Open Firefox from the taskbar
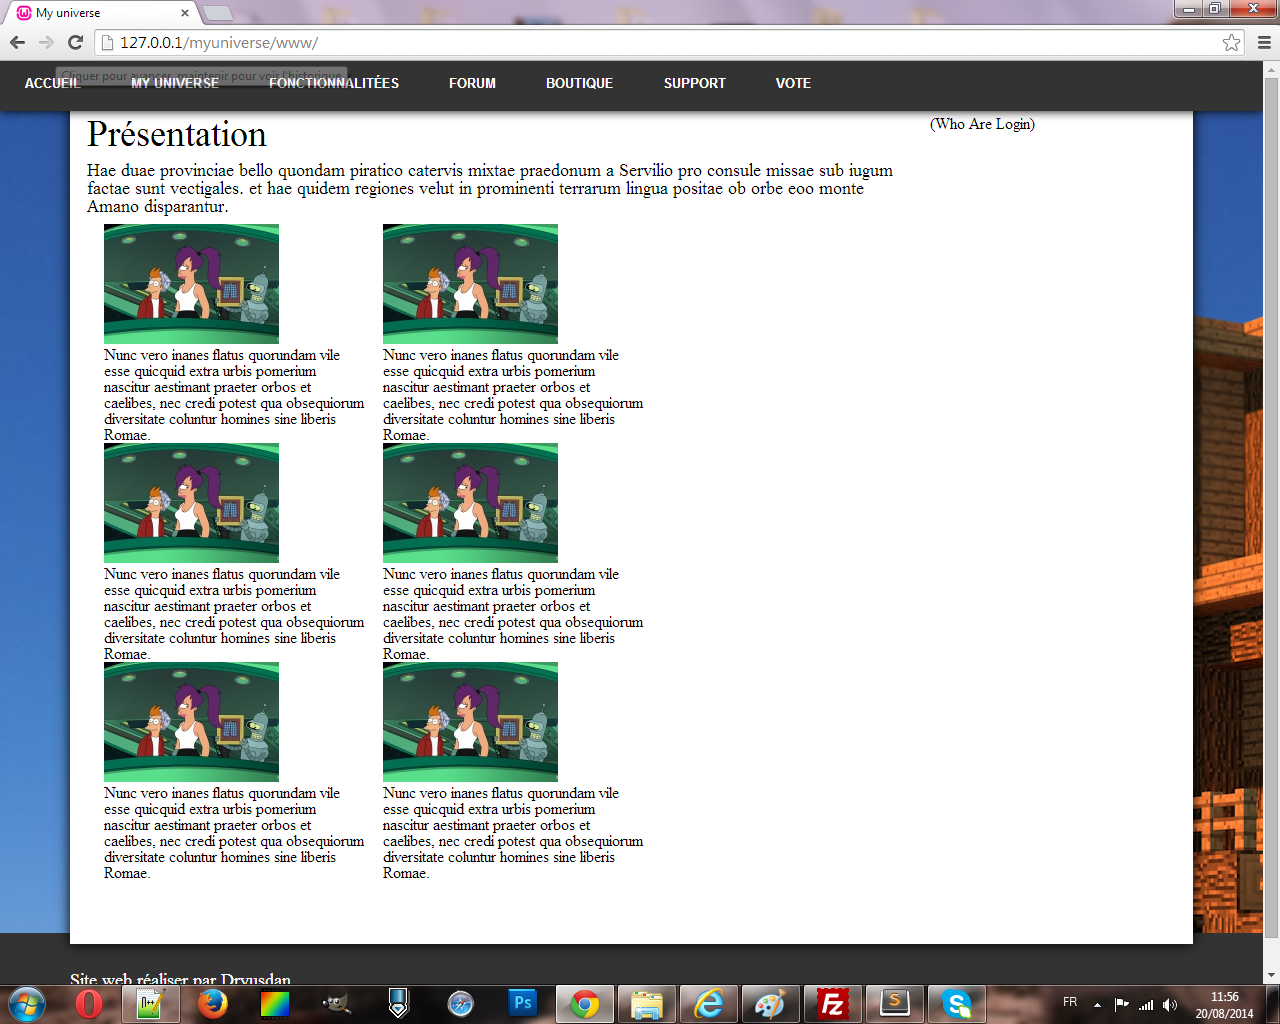 tap(212, 1003)
